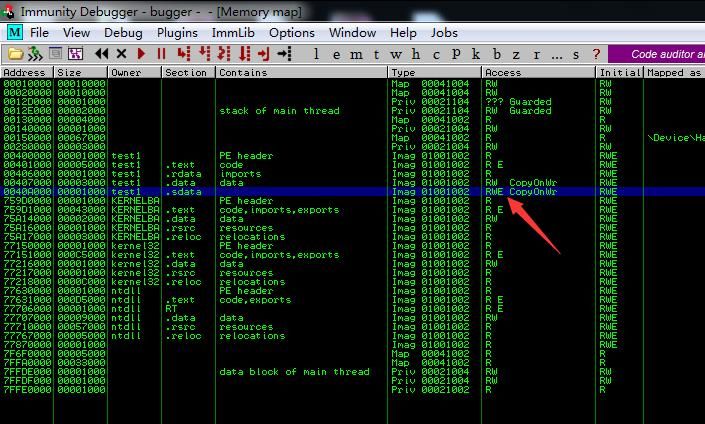This screenshot has width=705, height=424.
Task: Open file with the folder icon
Action: (x=15, y=54)
